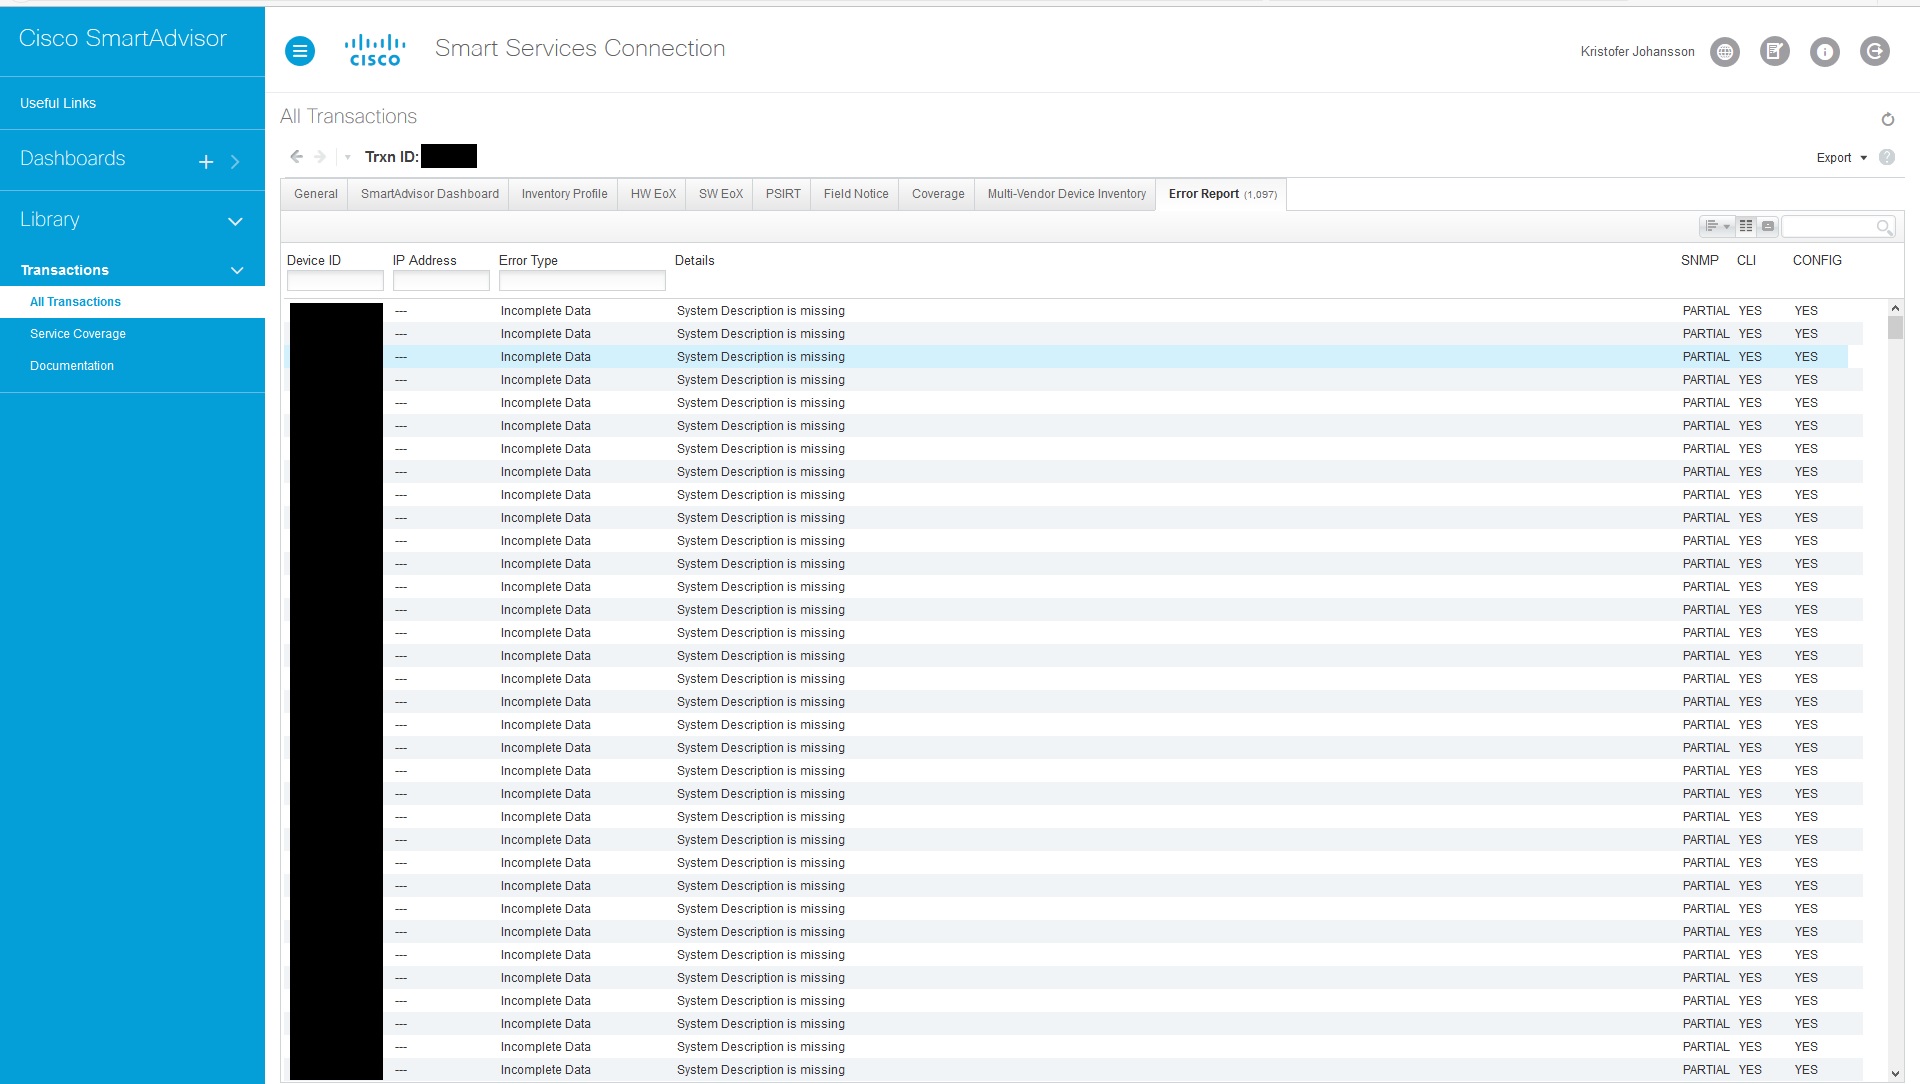Click the Error Type filter field
Image resolution: width=1920 pixels, height=1084 pixels.
581,281
